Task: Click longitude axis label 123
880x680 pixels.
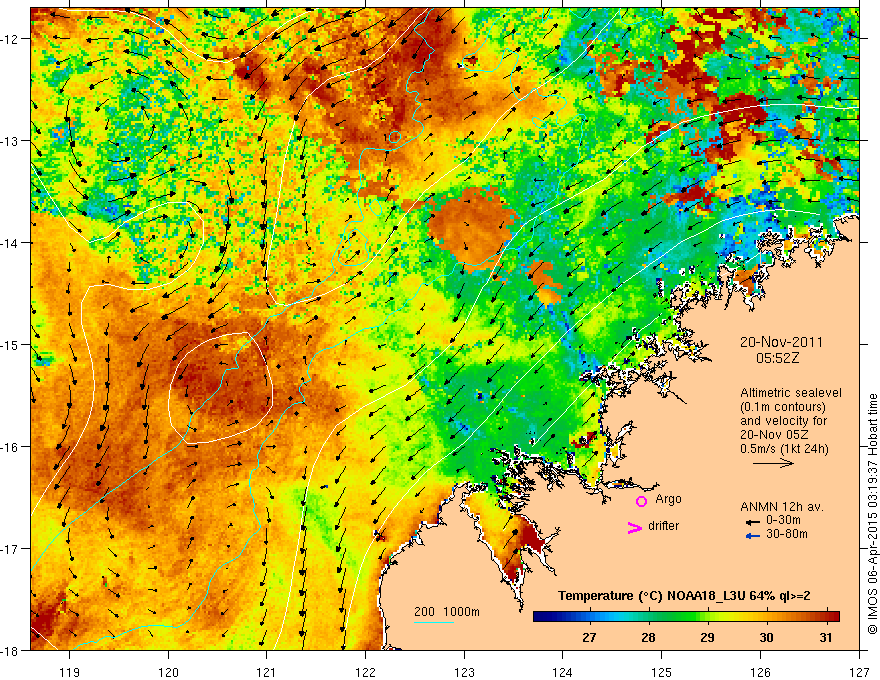Action: click(x=464, y=672)
